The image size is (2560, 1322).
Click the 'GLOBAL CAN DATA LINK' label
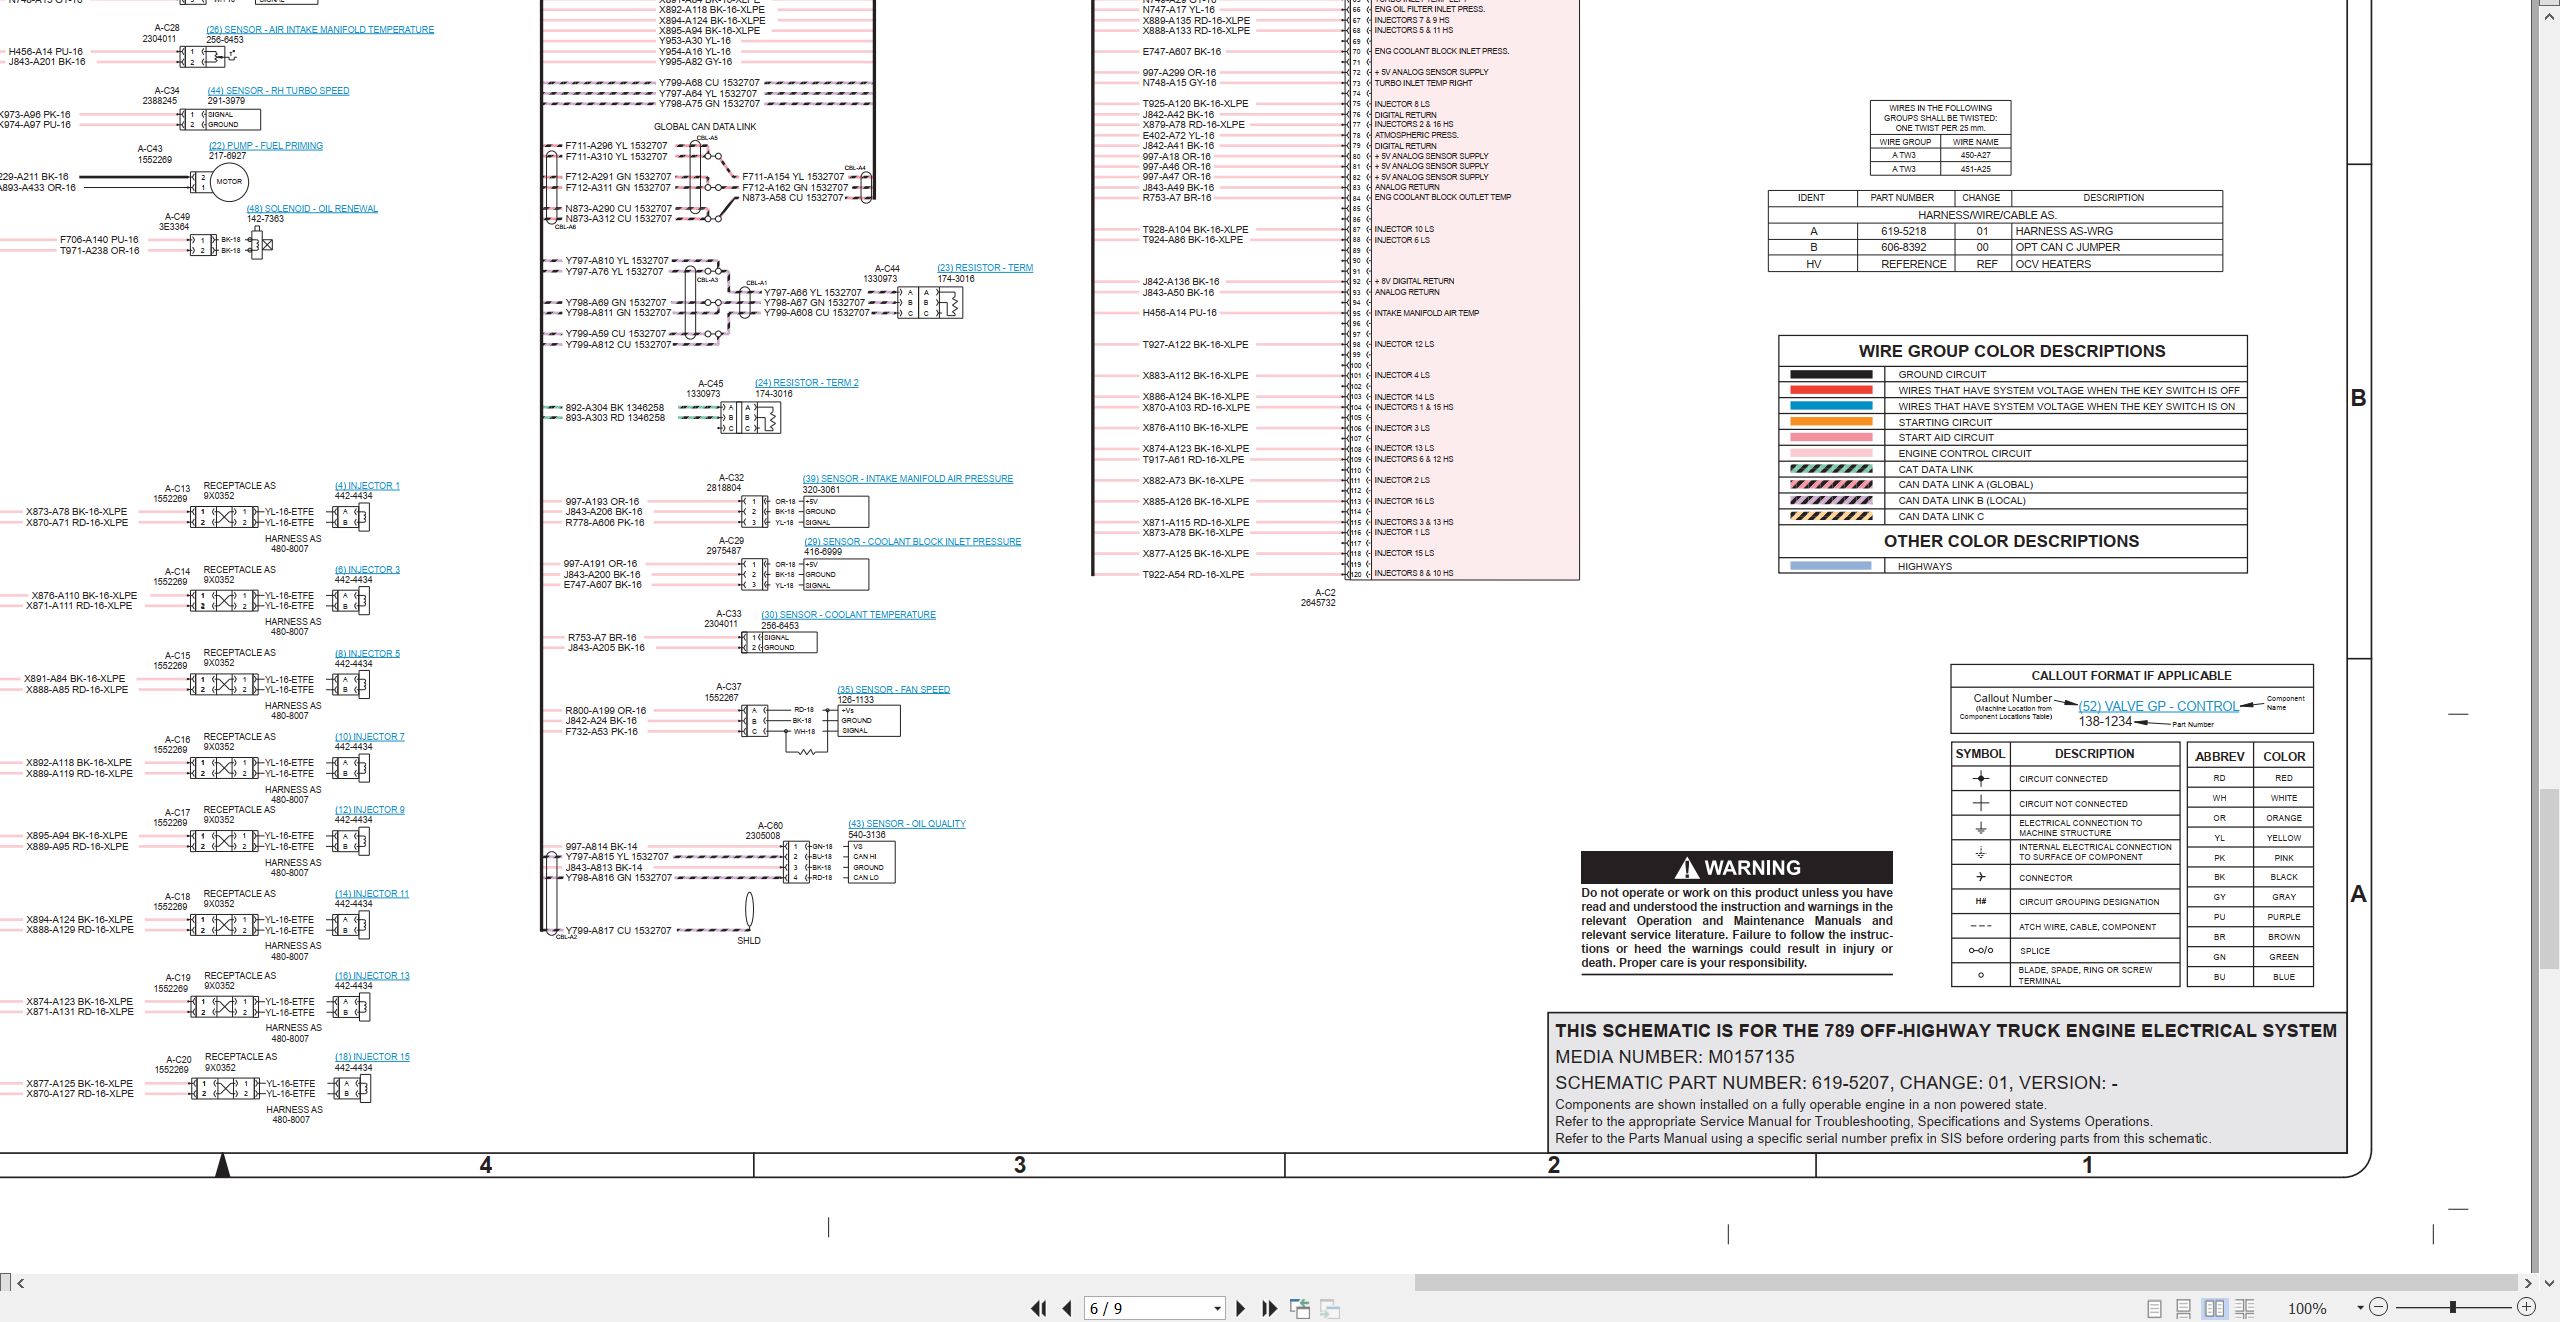point(705,127)
